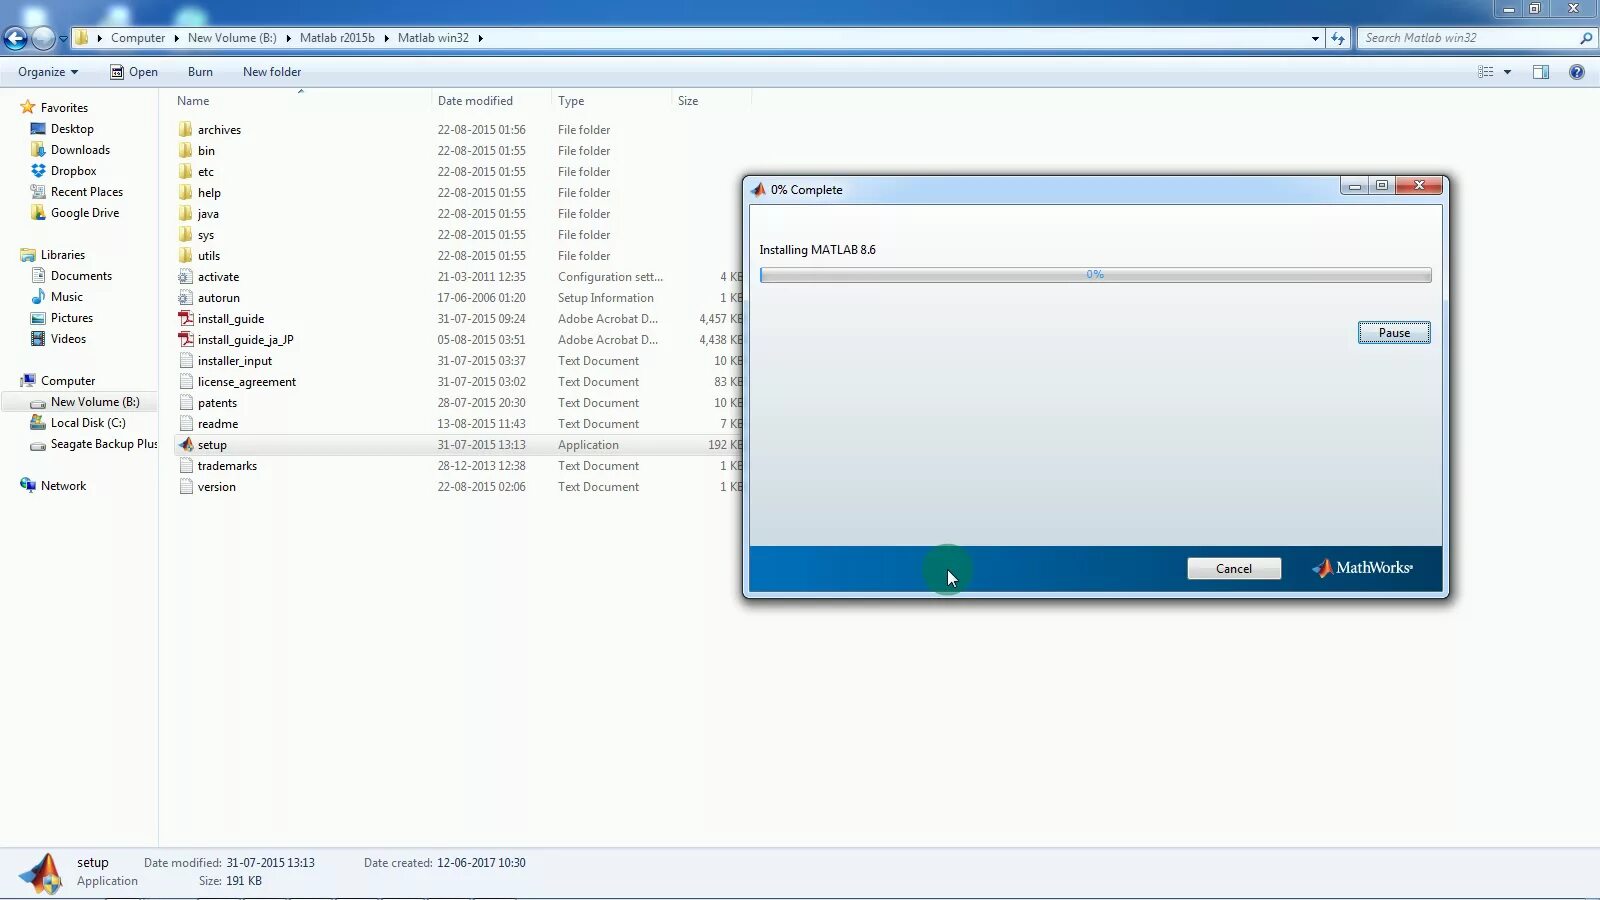This screenshot has height=900, width=1600.
Task: Expand the breadcrumb arrow after Computer
Action: point(177,38)
